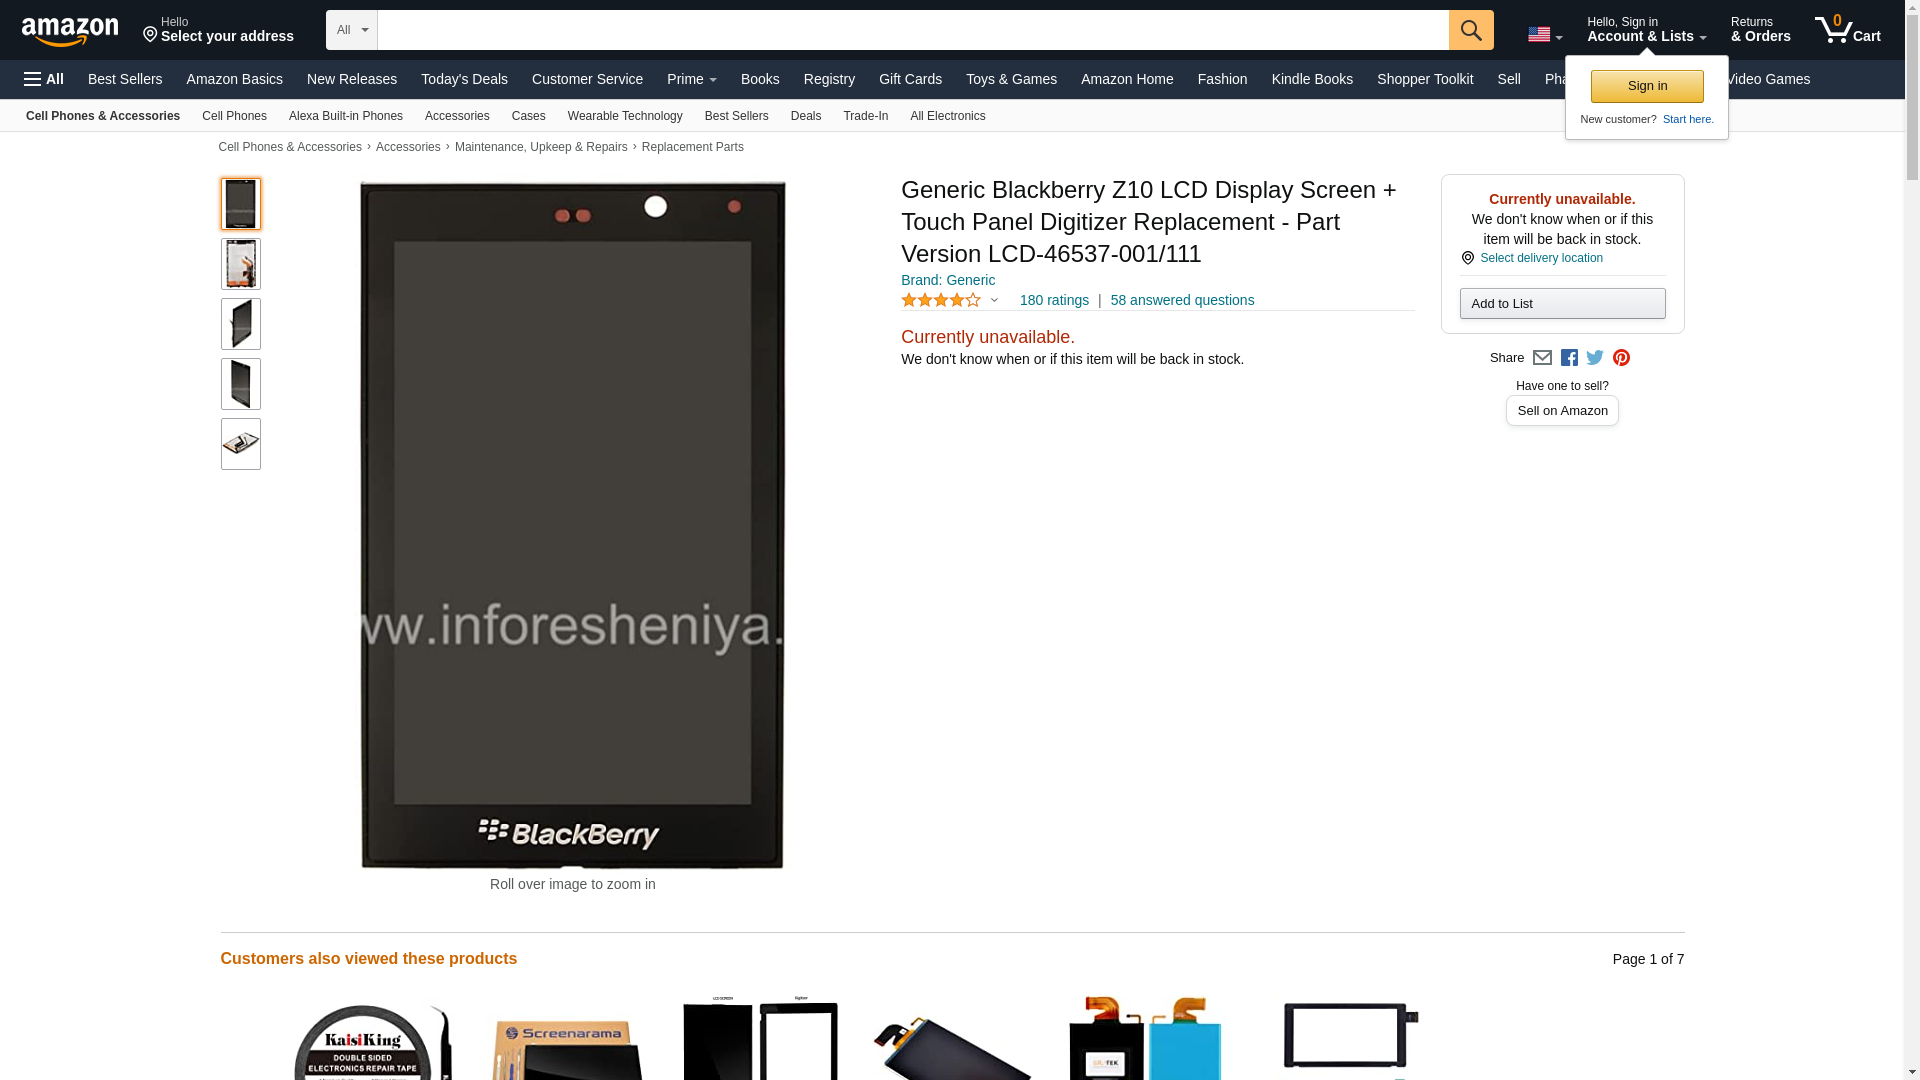Share product via email icon
1920x1080 pixels.
click(1542, 358)
